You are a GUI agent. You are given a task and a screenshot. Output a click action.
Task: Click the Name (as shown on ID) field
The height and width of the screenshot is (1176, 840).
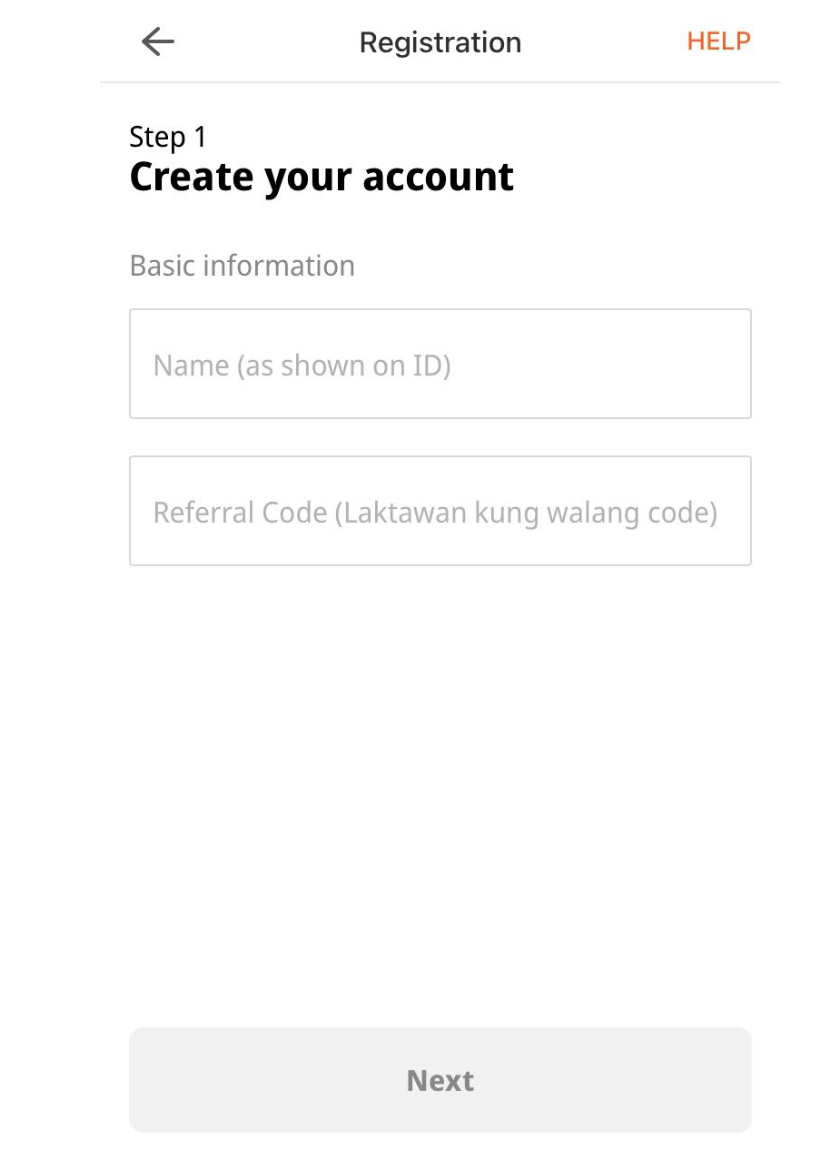point(440,364)
